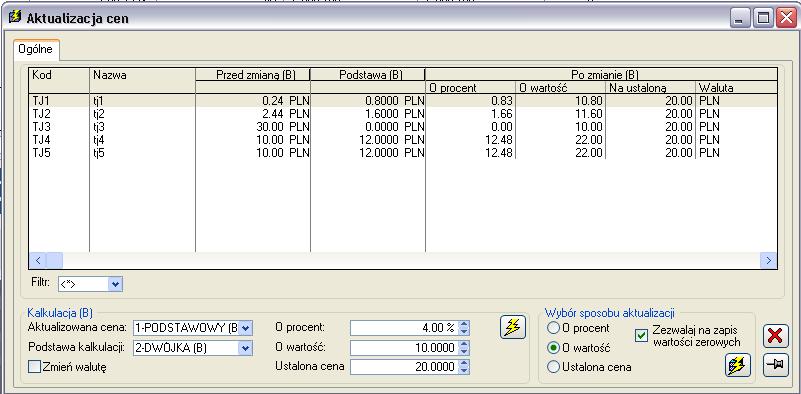Image resolution: width=801 pixels, height=394 pixels.
Task: Click the Waluta column header
Action: pos(736,87)
